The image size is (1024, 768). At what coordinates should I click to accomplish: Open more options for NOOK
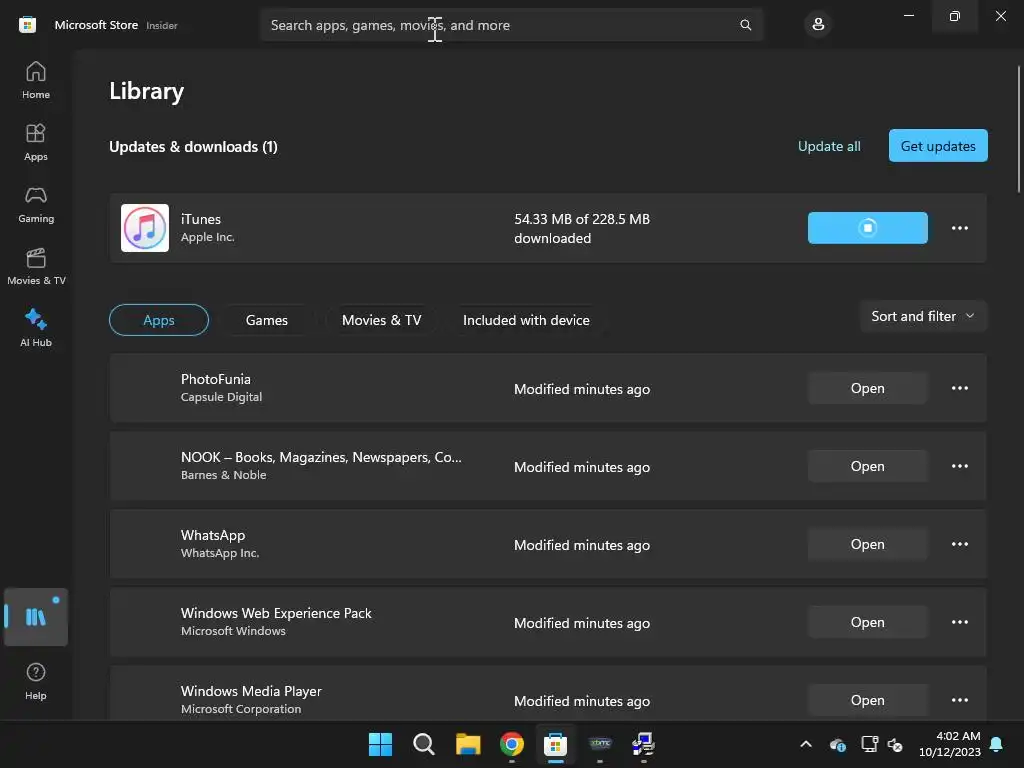(x=959, y=466)
